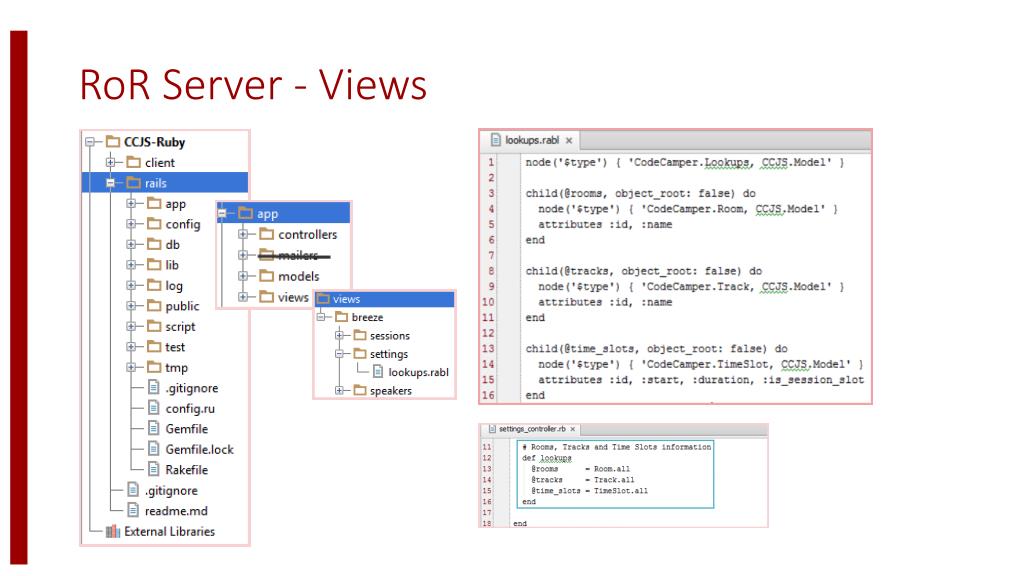Click line 14 in settings_controller.rb gutter
This screenshot has width=1024, height=576.
point(487,479)
